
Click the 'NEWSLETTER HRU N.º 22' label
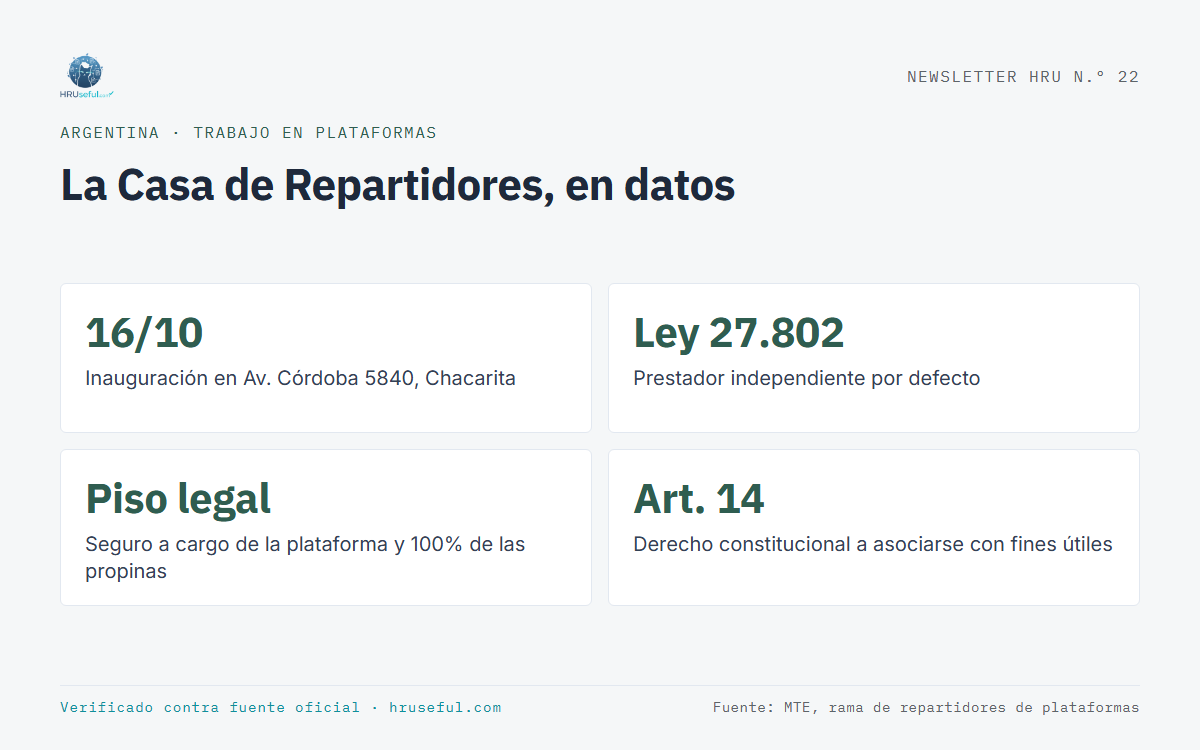pos(1023,77)
